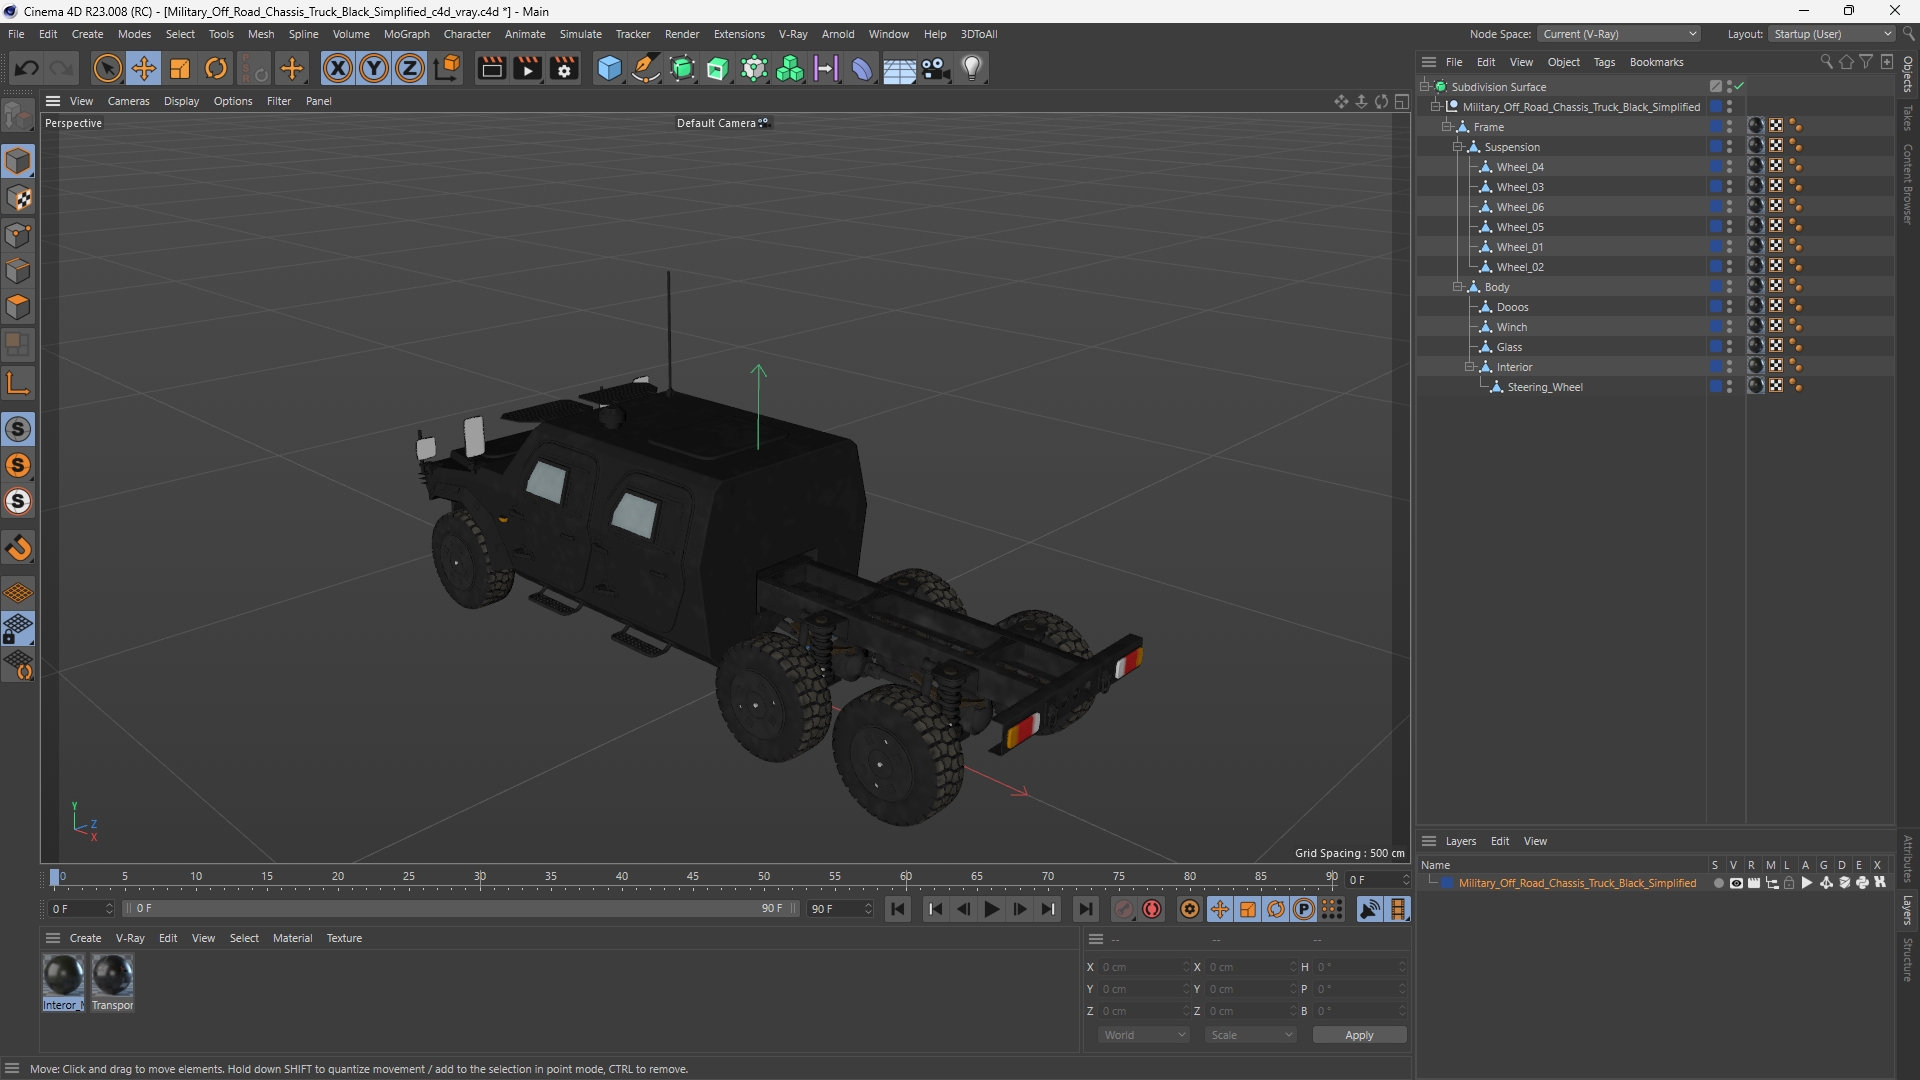Open viewport Display menu
The height and width of the screenshot is (1080, 1920).
coord(181,101)
